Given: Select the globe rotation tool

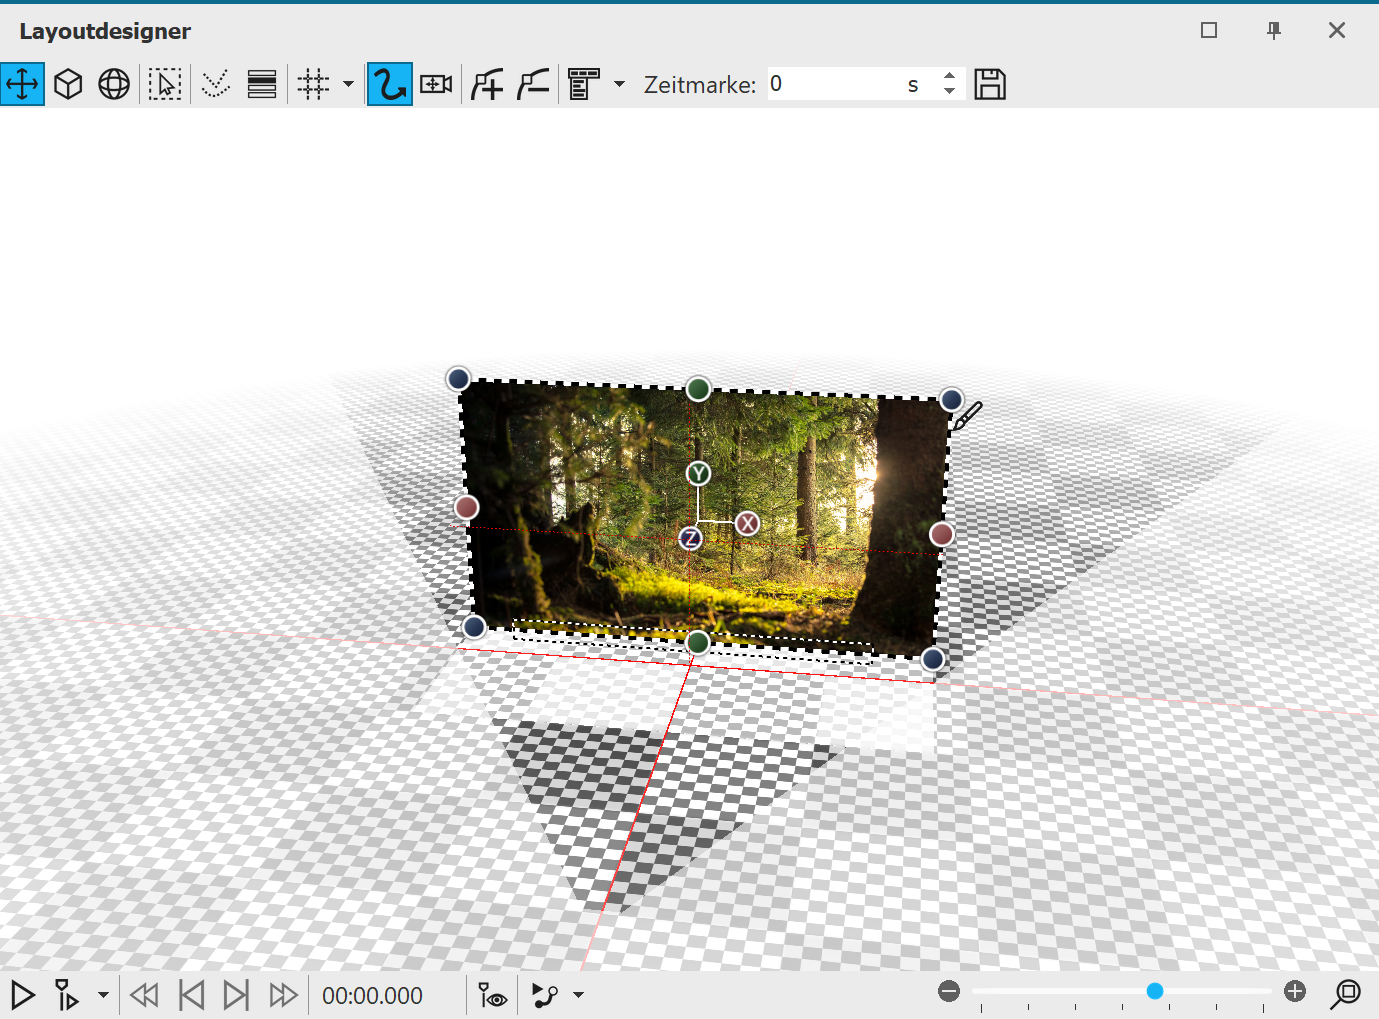Looking at the screenshot, I should [113, 84].
